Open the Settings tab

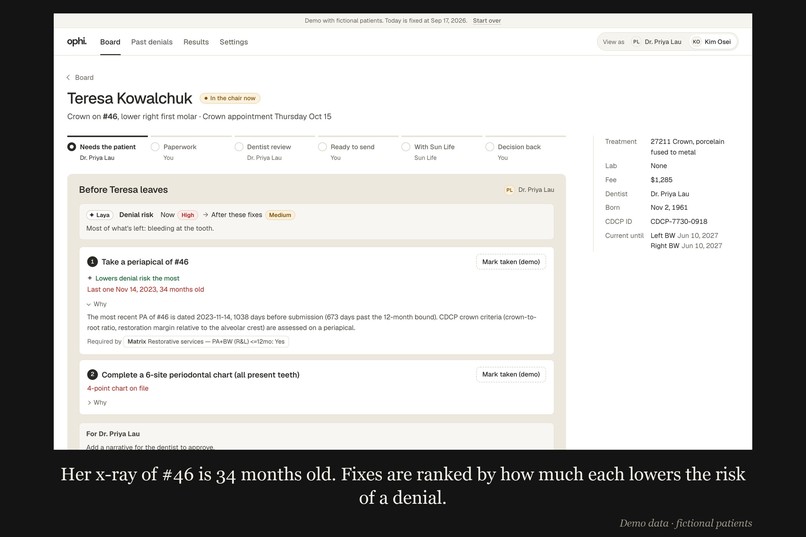(233, 42)
